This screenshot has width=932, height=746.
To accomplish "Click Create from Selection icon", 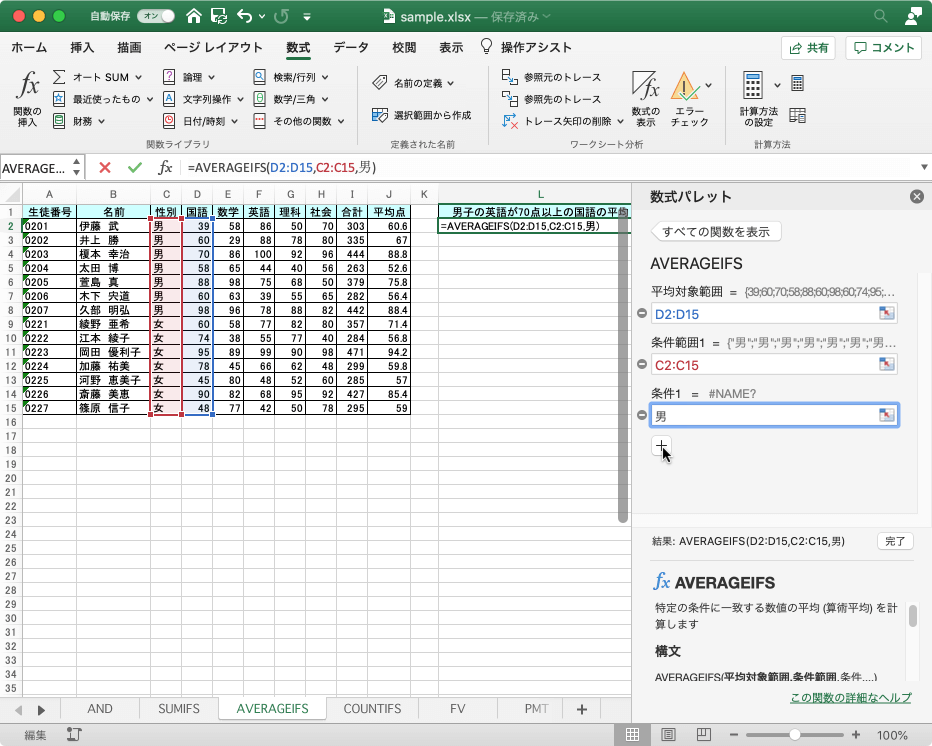I will coord(380,115).
